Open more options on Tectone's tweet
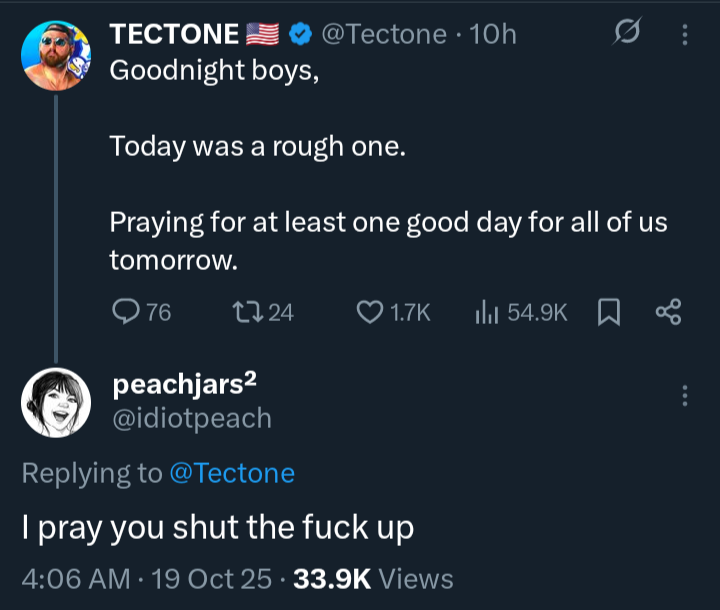720x610 pixels. [685, 34]
